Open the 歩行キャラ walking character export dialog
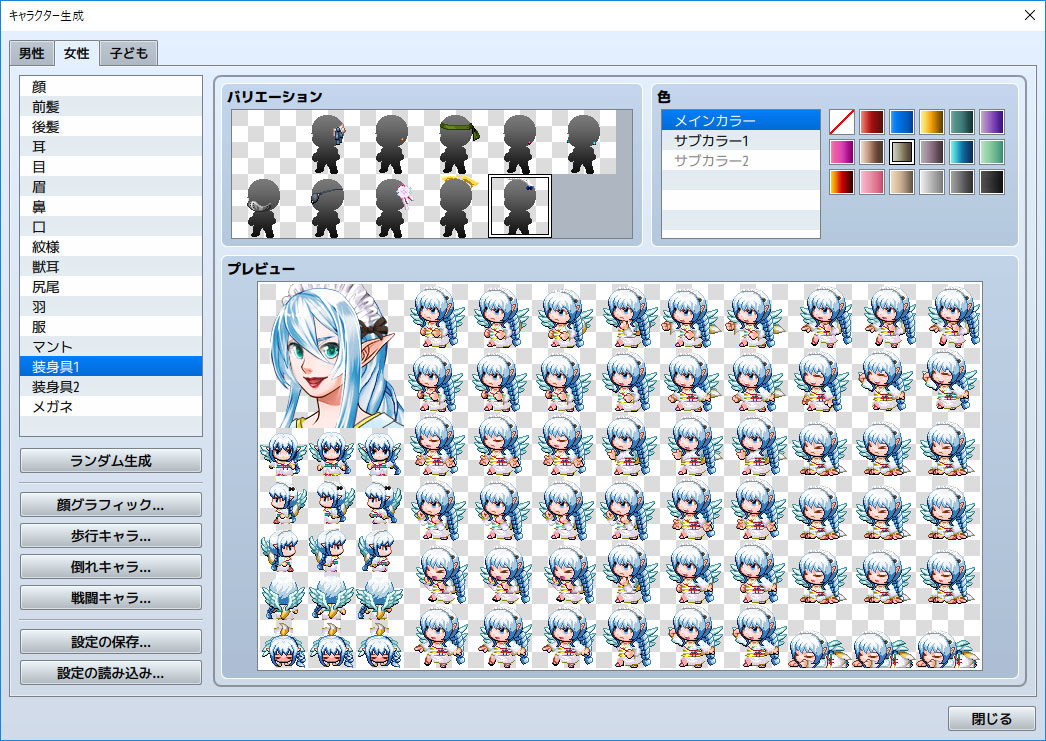This screenshot has width=1046, height=741. pyautogui.click(x=110, y=535)
